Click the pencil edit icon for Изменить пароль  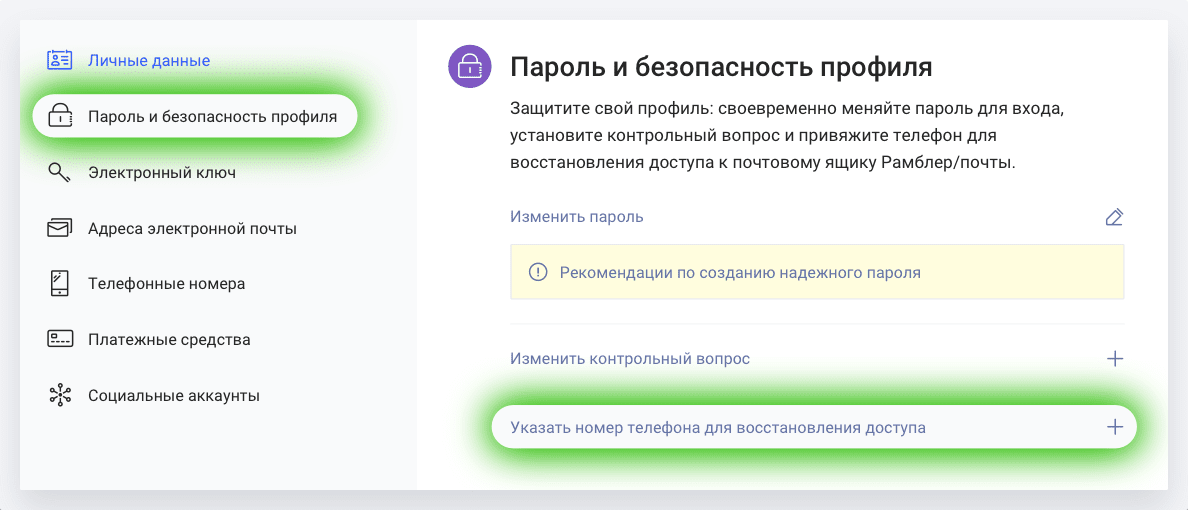(1114, 217)
